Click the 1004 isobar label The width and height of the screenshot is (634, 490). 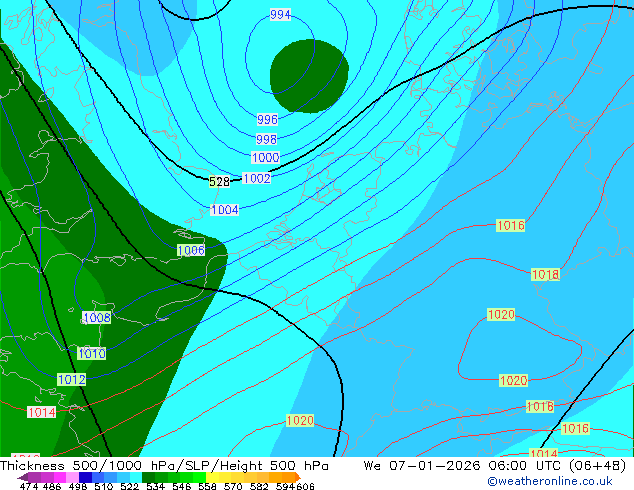pyautogui.click(x=225, y=210)
